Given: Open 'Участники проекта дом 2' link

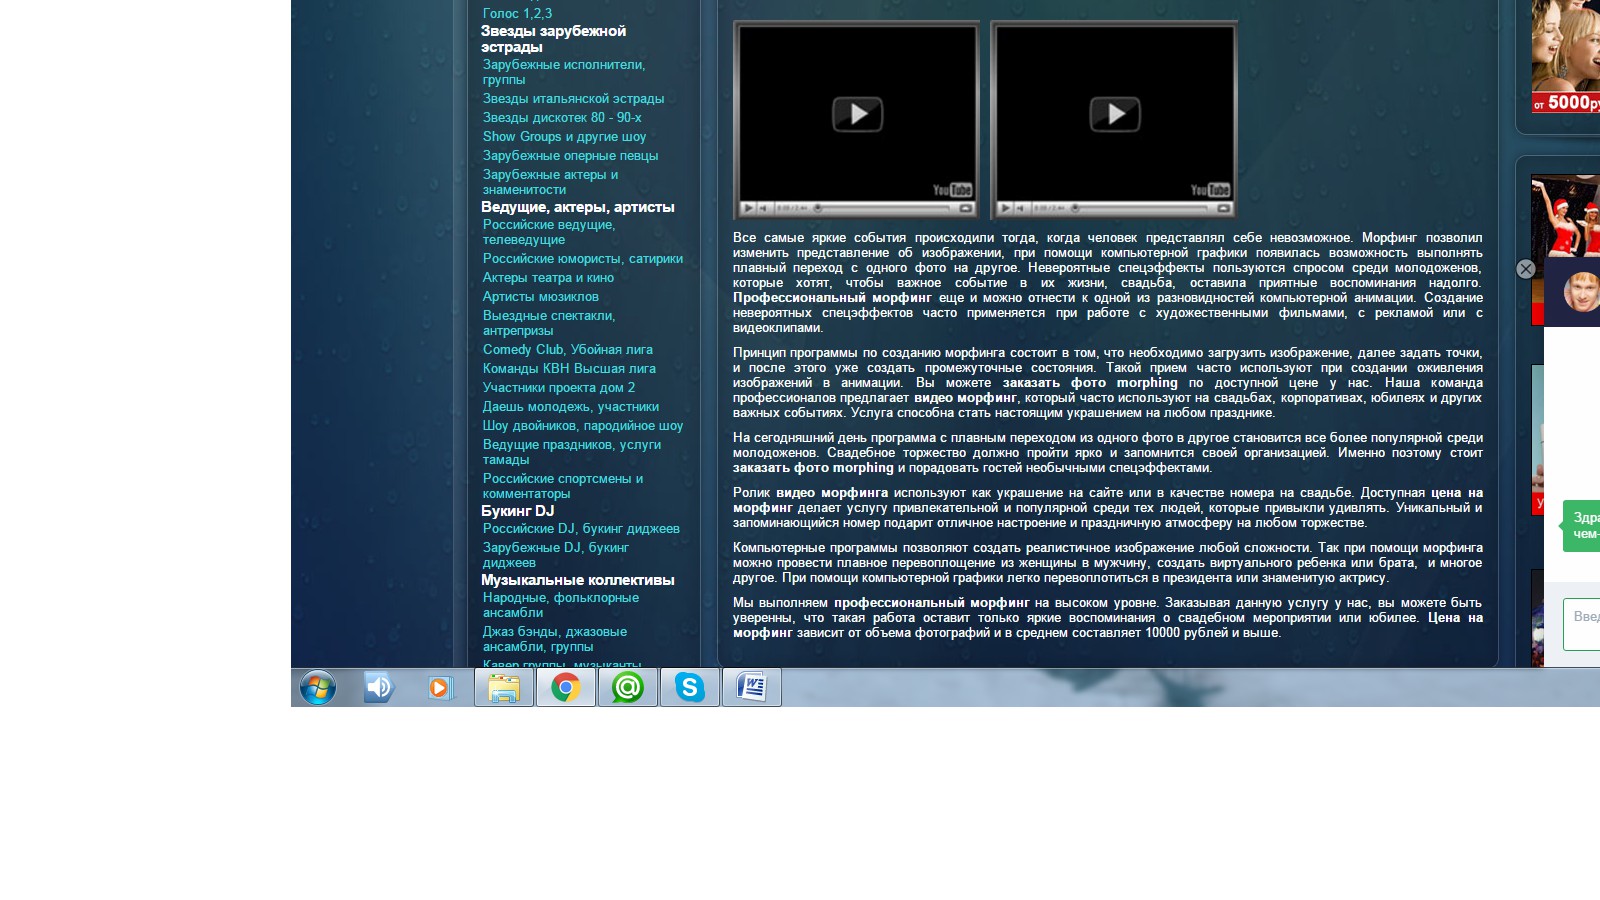Looking at the screenshot, I should coord(558,387).
